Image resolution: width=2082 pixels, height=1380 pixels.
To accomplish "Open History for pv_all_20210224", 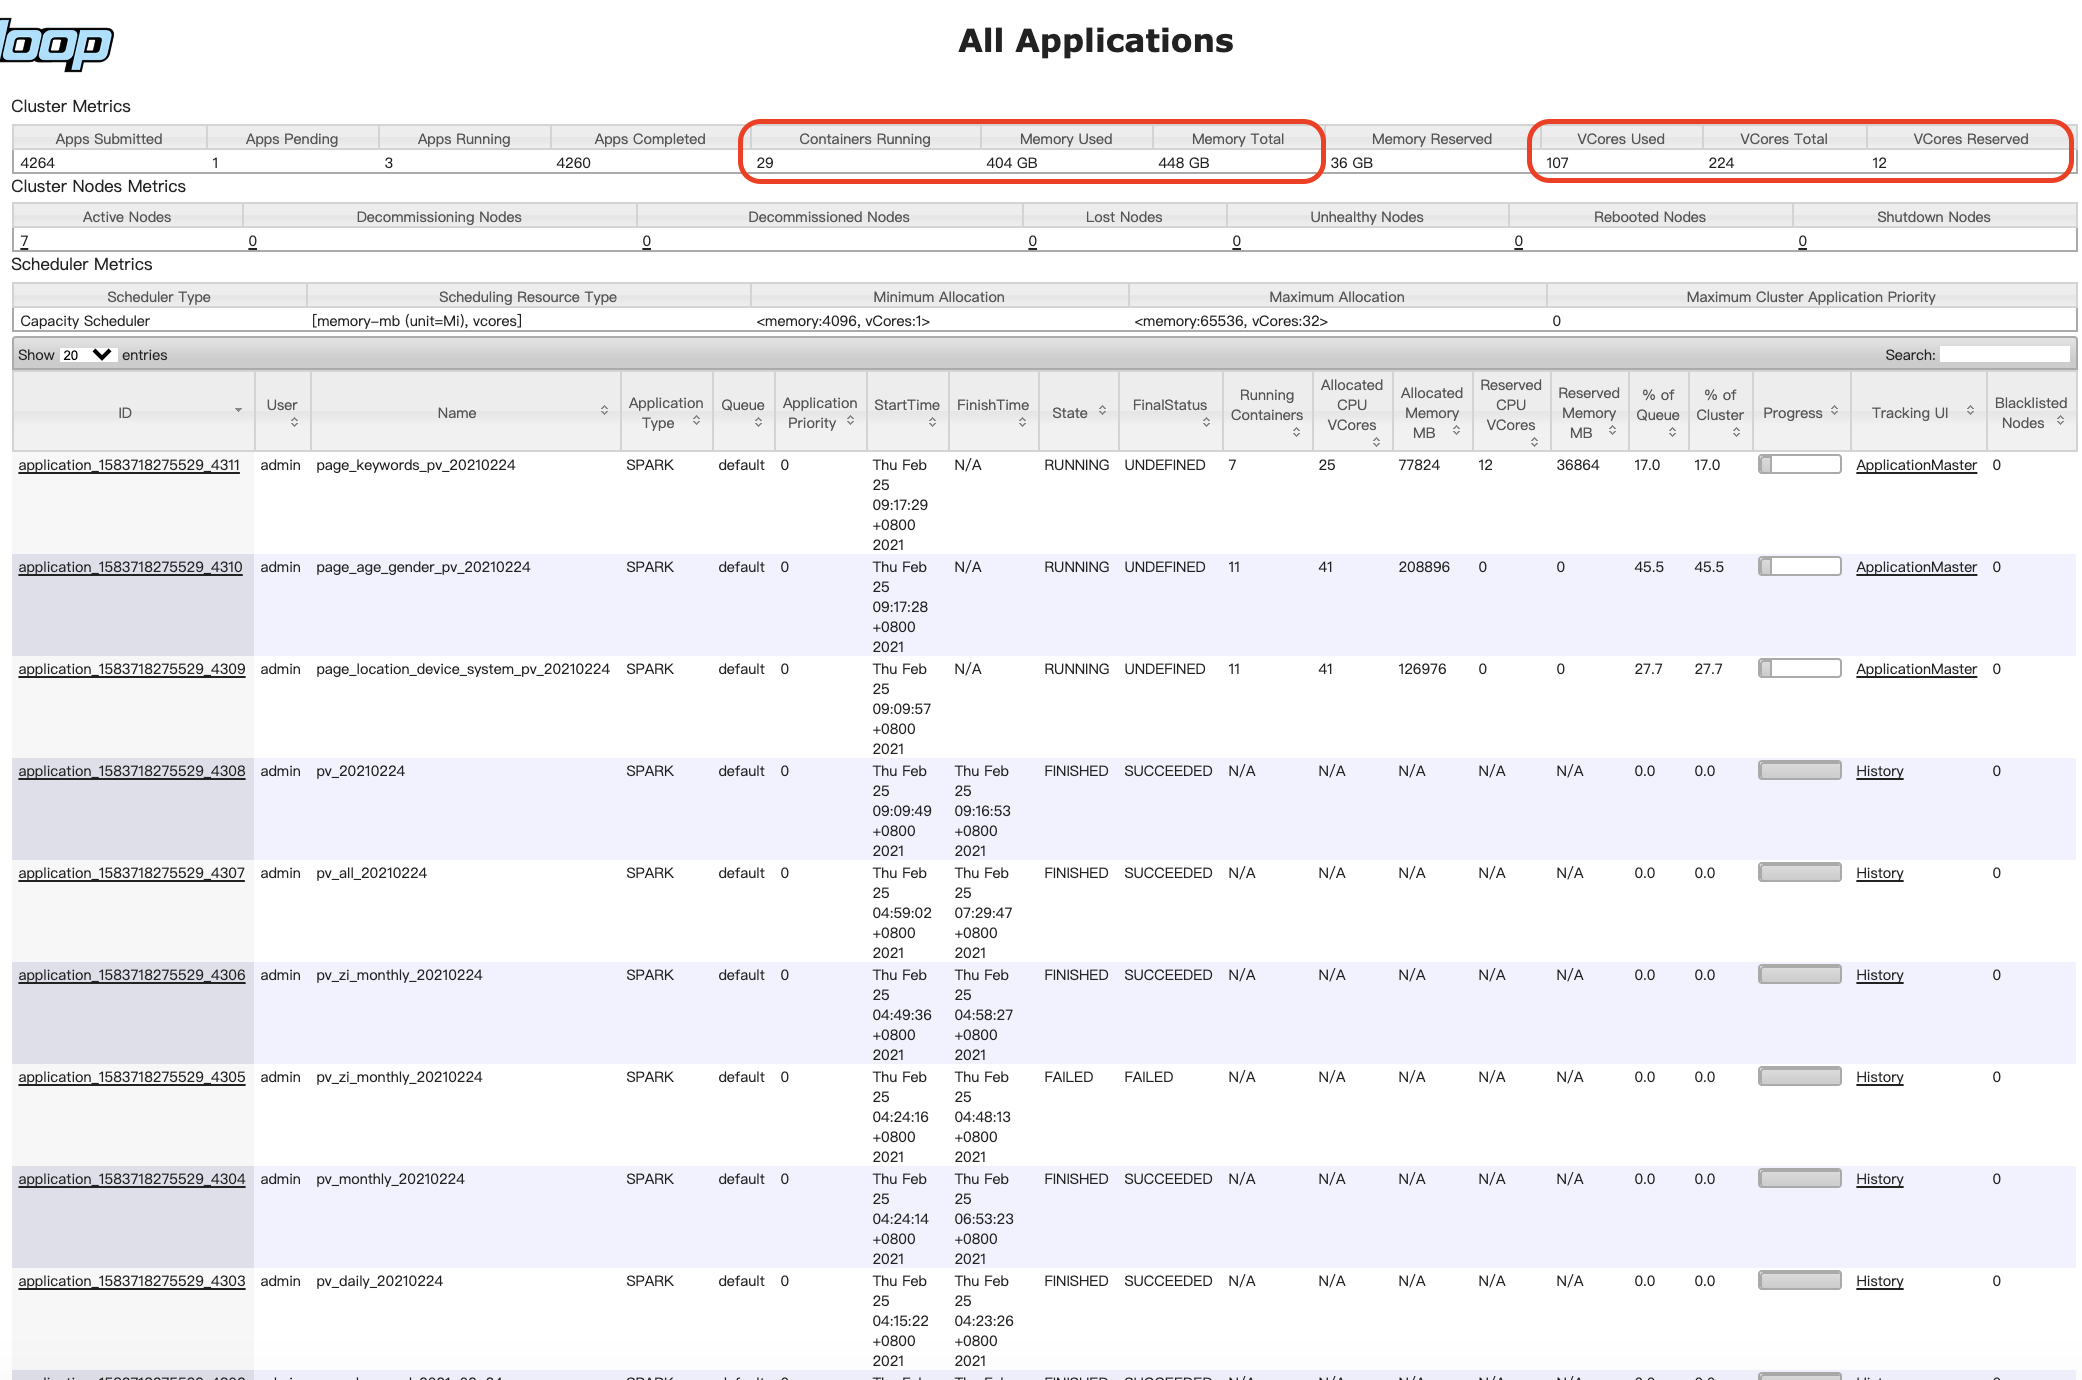I will click(1879, 873).
